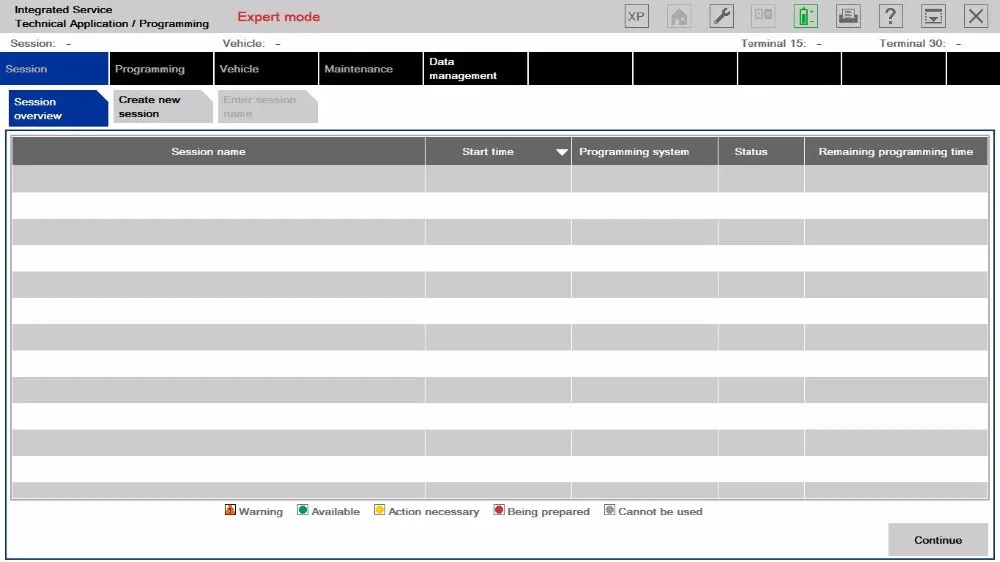Open help via question mark icon
This screenshot has height=562, width=1000.
[890, 17]
